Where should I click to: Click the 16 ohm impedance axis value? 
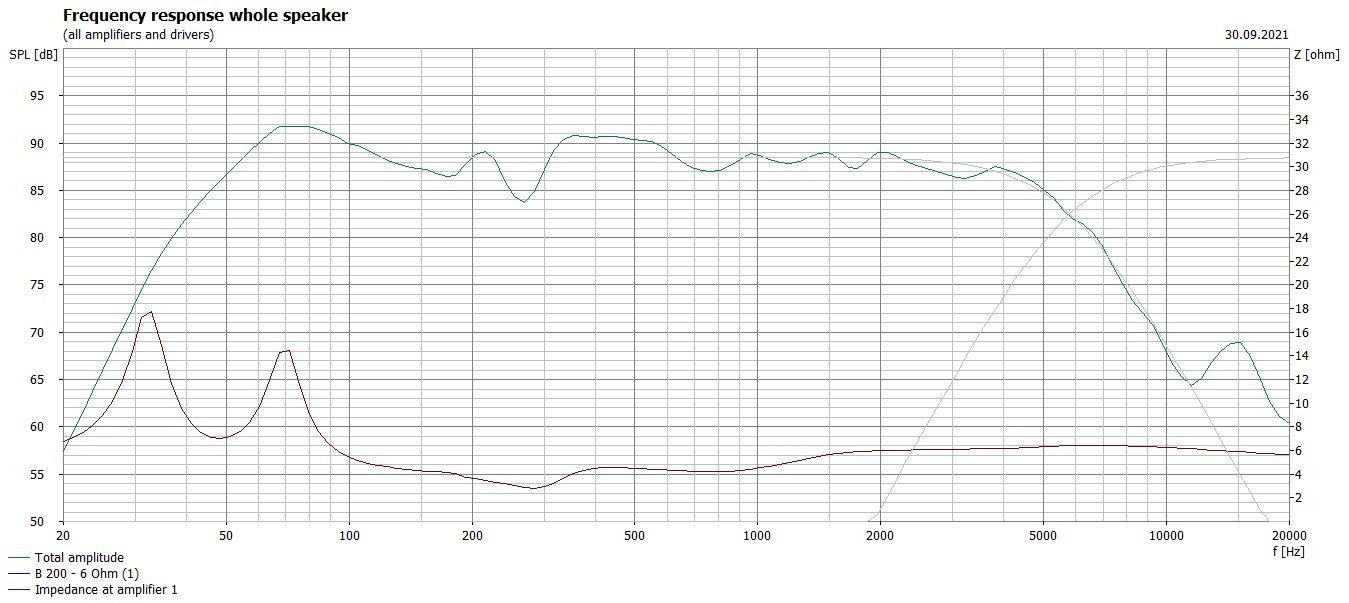coord(1302,332)
